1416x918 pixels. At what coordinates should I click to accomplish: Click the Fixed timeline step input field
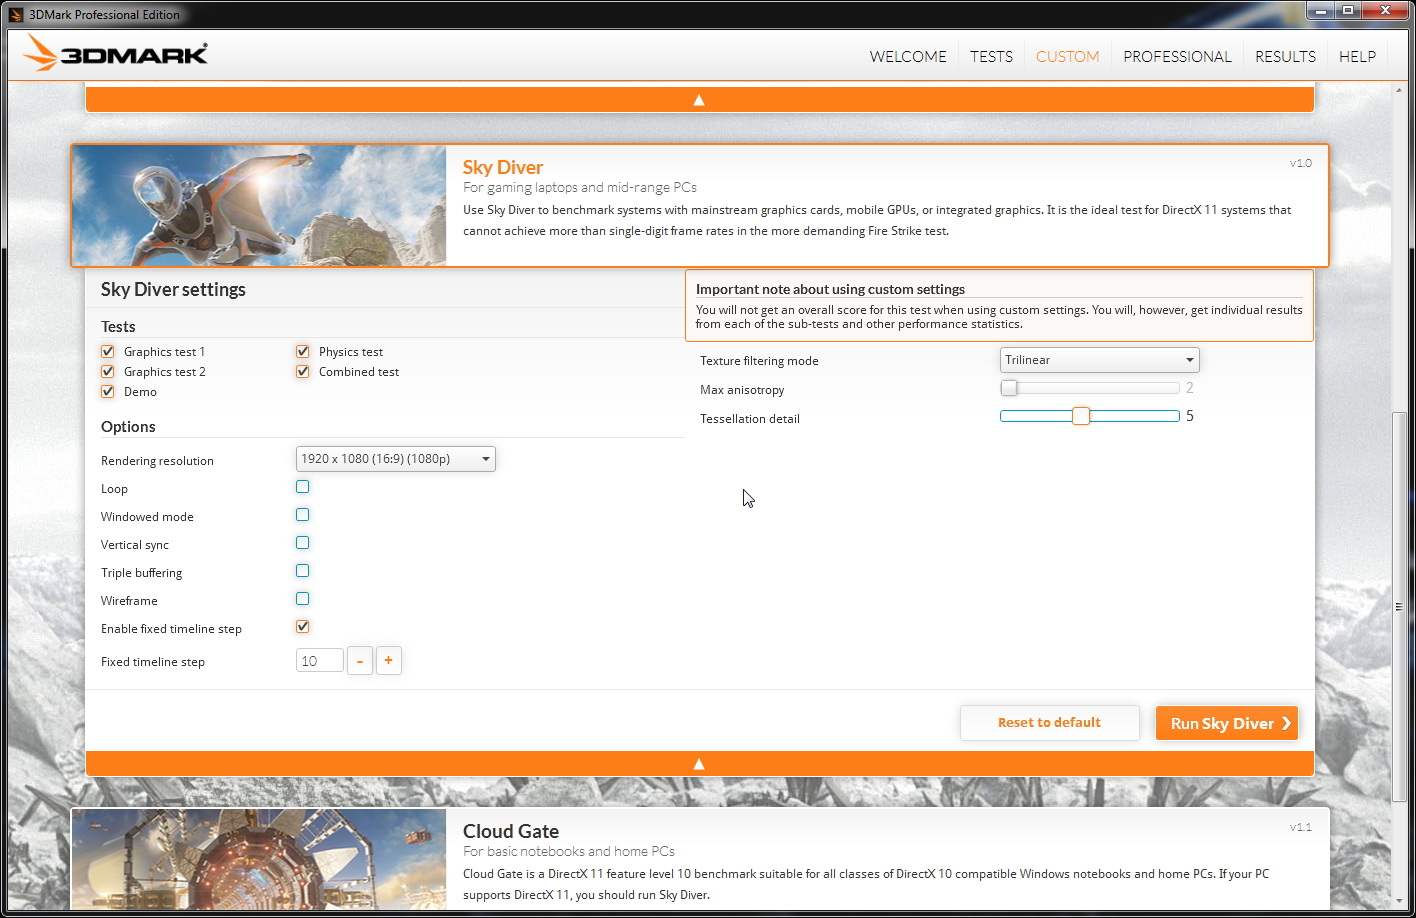320,661
